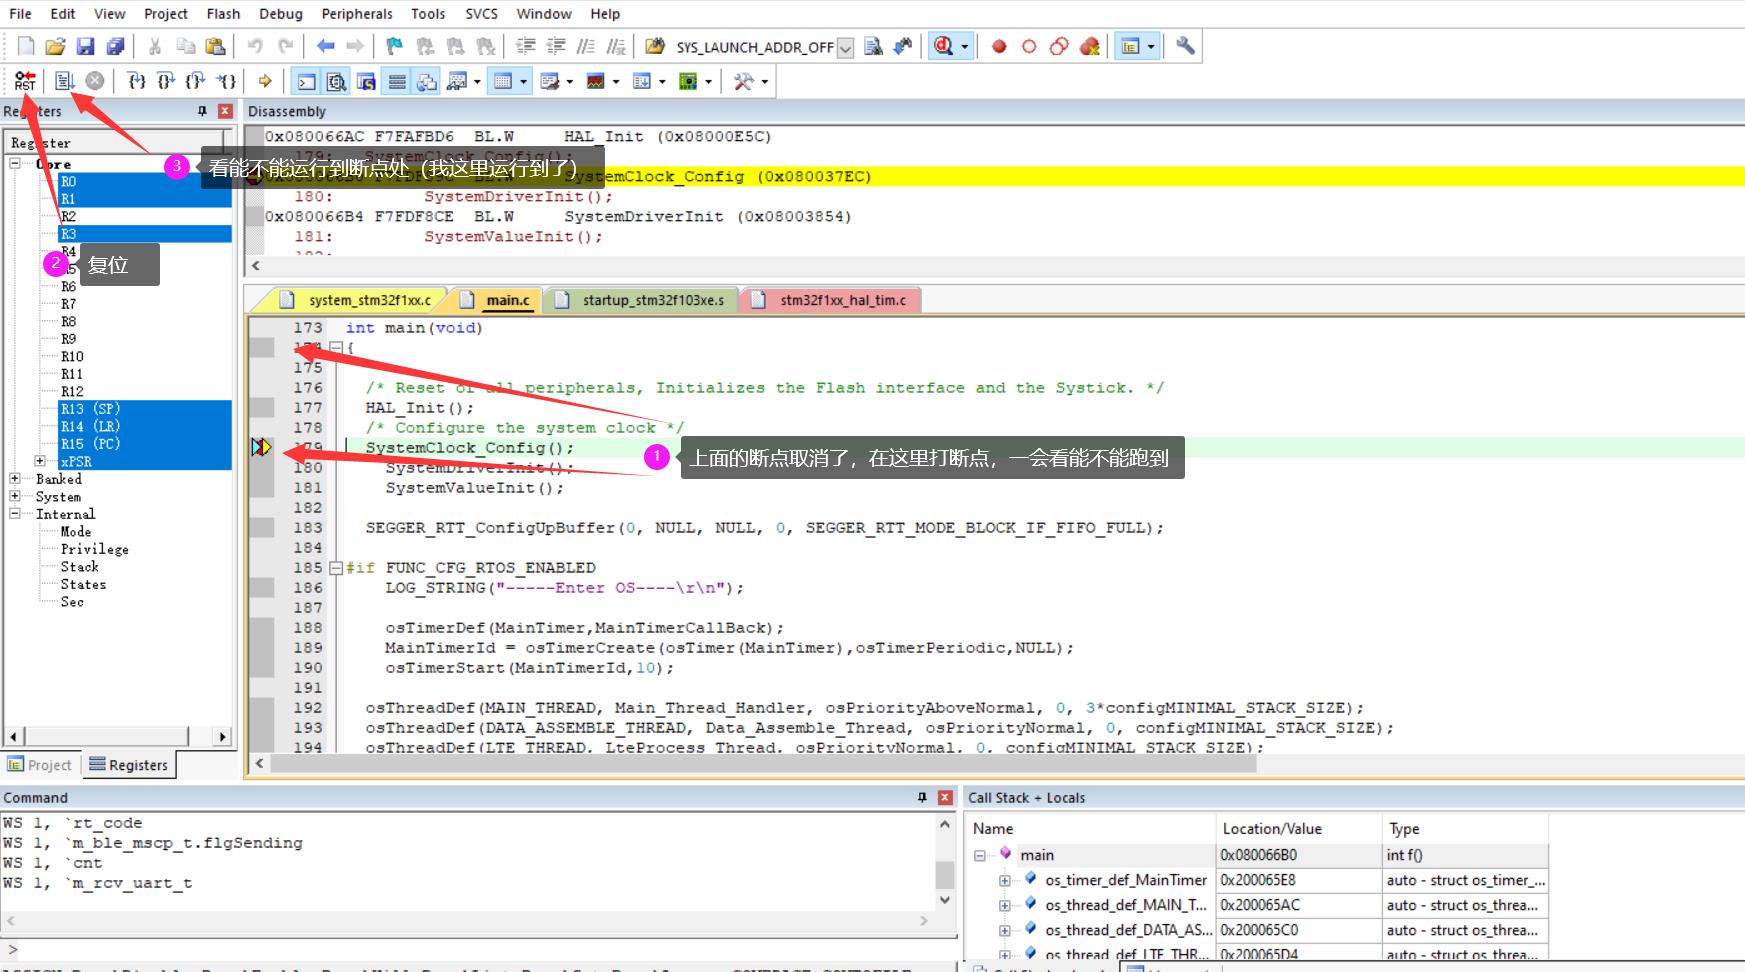Click the Step Out icon

tap(196, 81)
